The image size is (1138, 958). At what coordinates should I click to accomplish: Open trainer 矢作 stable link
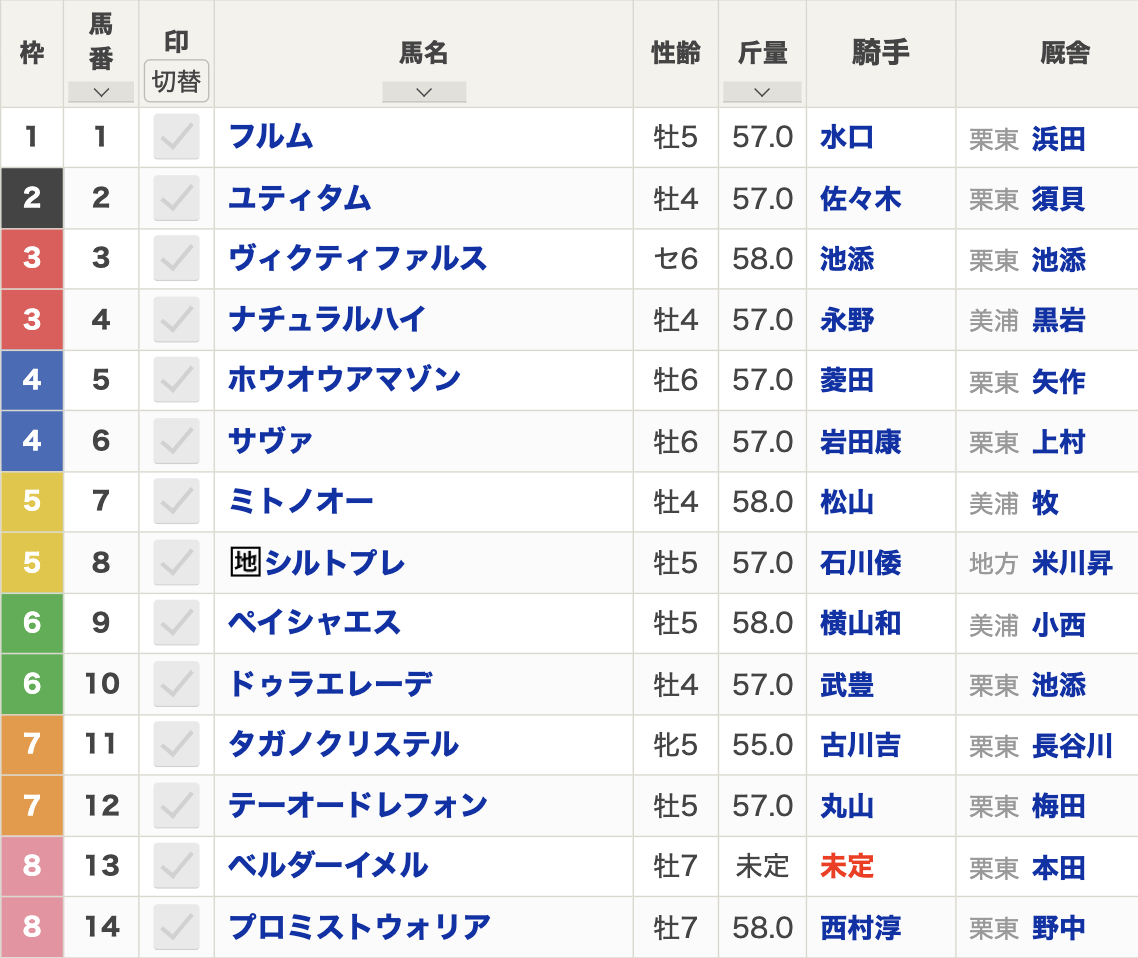[1059, 382]
